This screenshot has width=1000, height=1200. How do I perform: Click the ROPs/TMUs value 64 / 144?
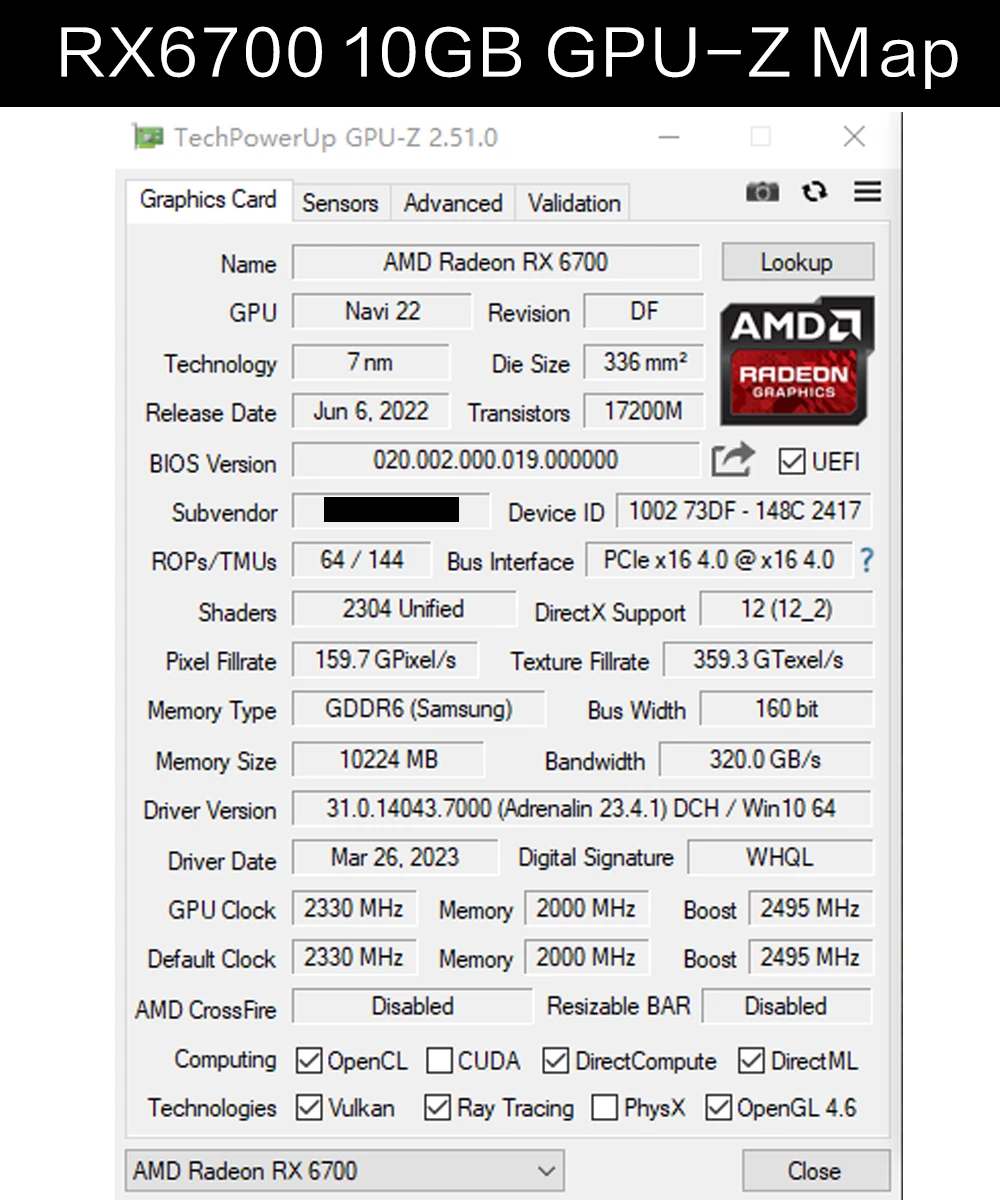[x=361, y=560]
